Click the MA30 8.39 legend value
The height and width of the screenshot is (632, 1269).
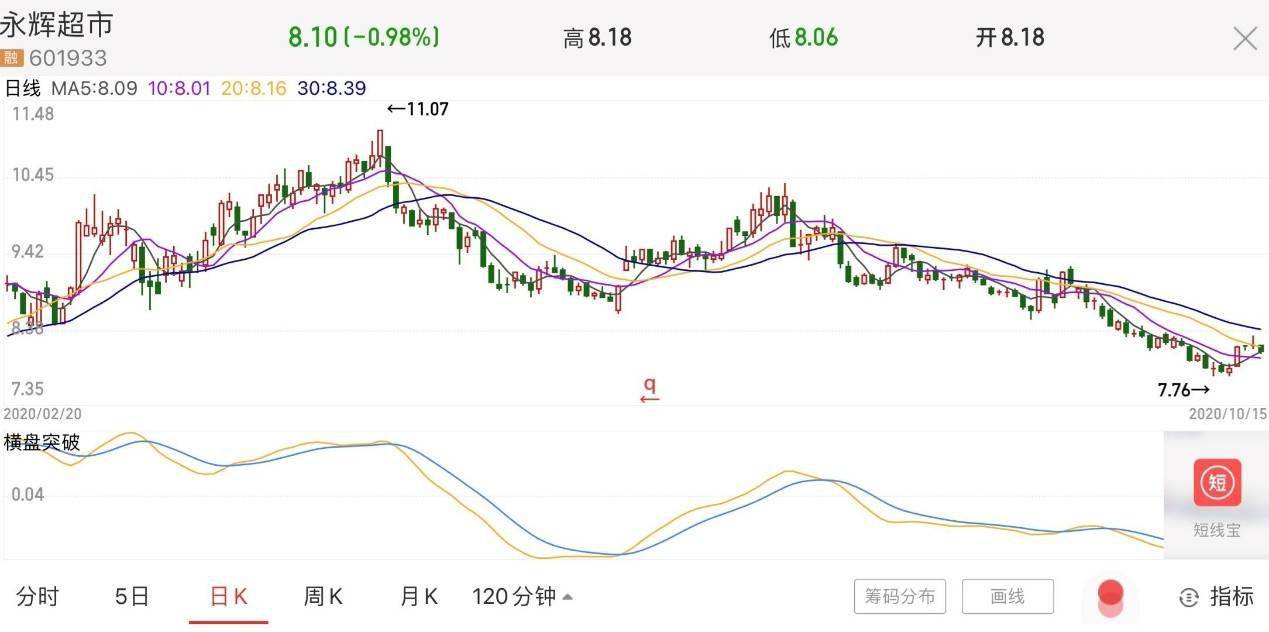(x=331, y=88)
